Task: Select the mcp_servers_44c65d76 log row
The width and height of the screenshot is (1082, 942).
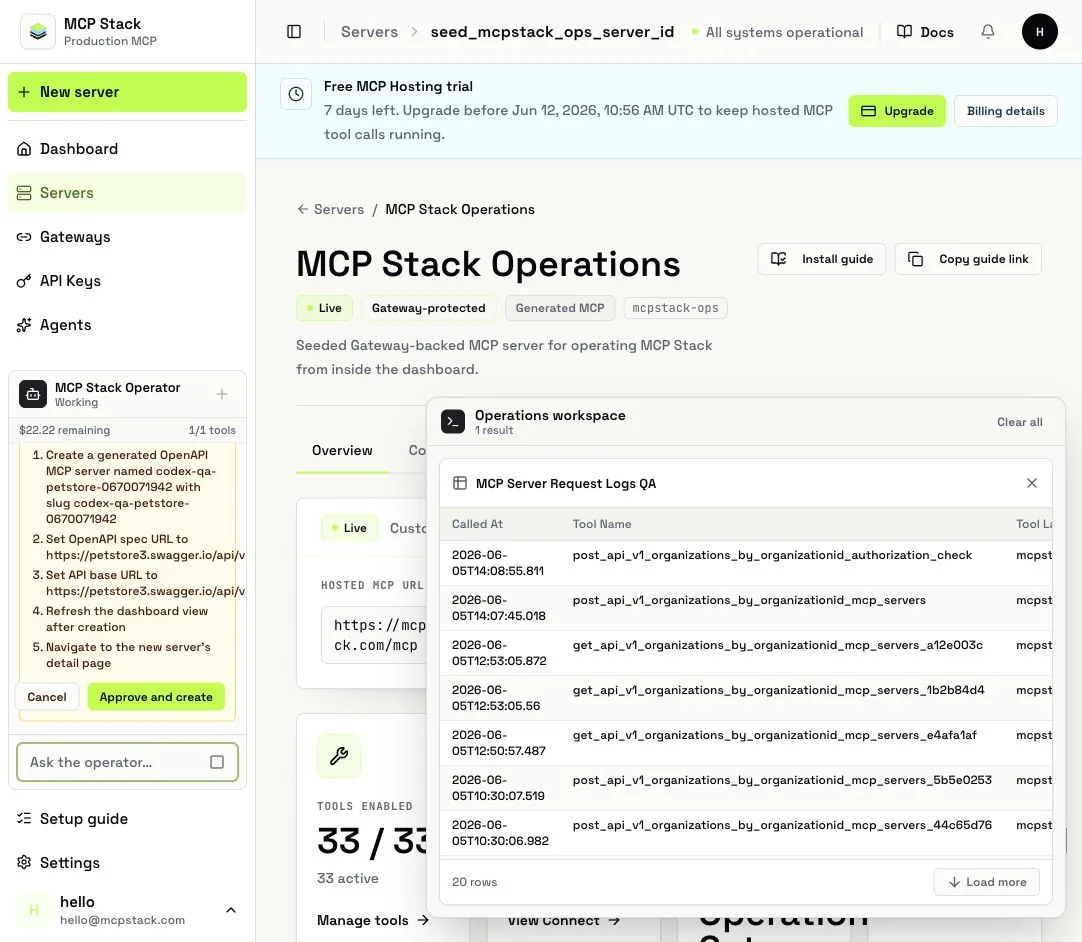Action: (x=746, y=833)
